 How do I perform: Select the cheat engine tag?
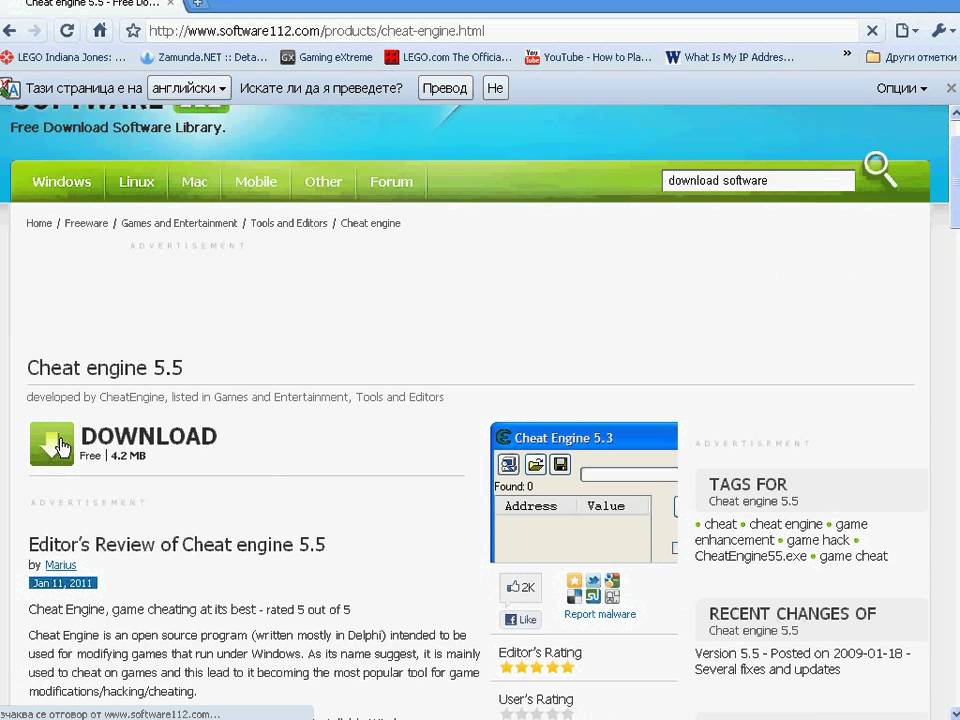pyautogui.click(x=786, y=524)
